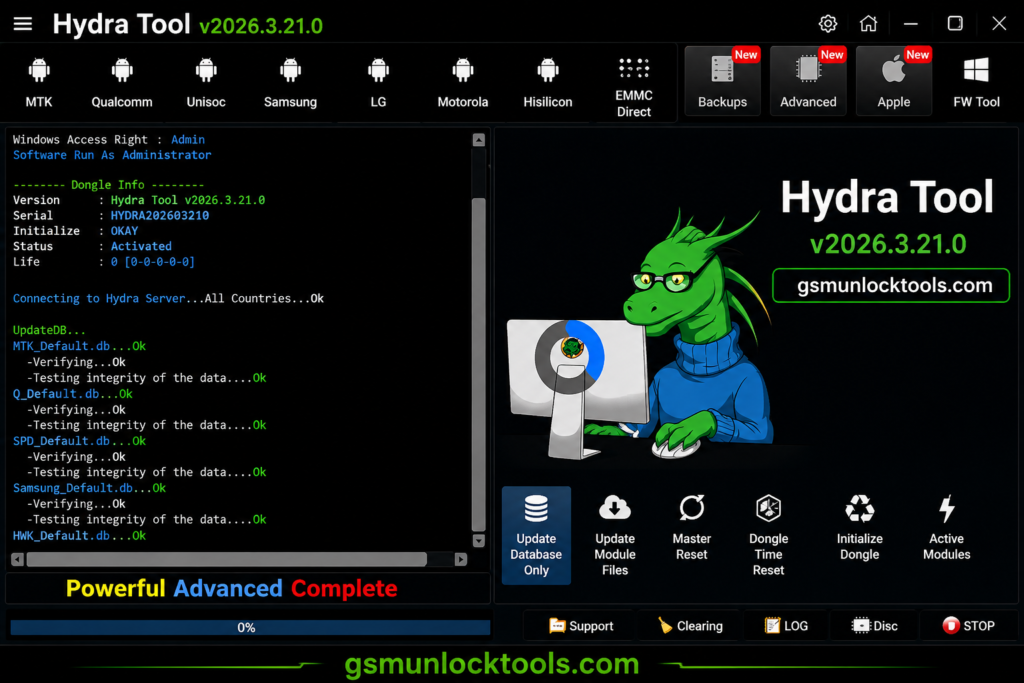Click 'HWK_Default.db...Ok' log line

point(79,535)
